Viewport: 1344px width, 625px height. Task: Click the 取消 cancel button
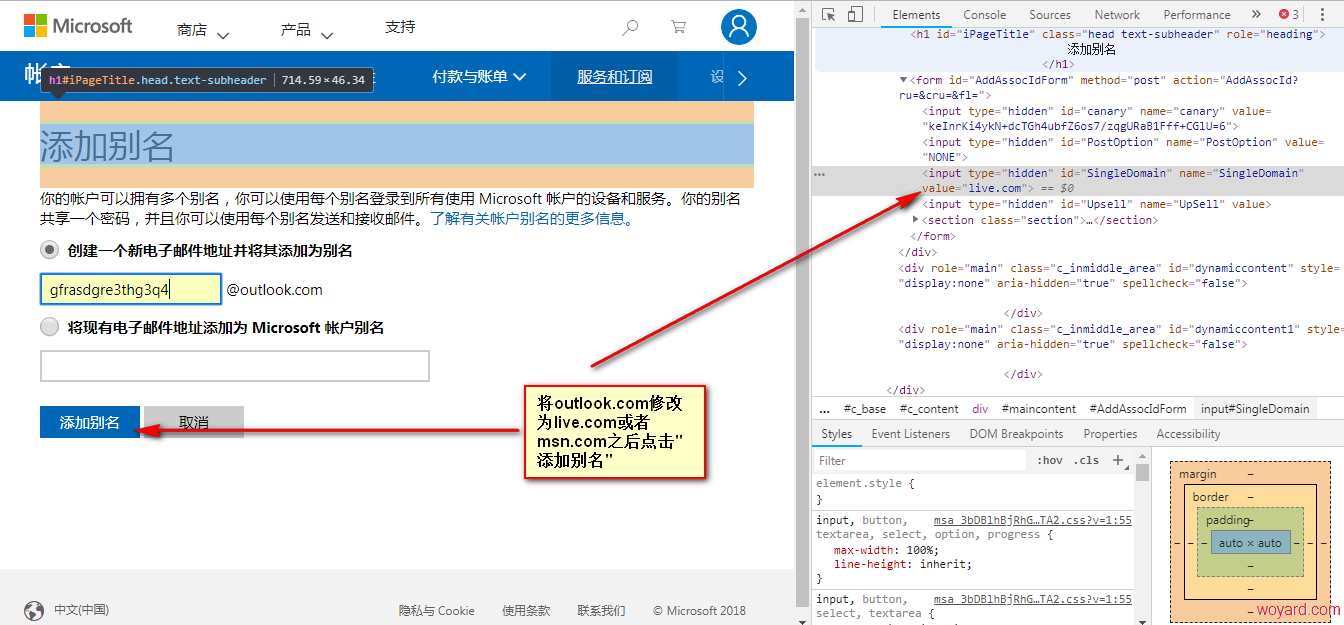(x=194, y=422)
